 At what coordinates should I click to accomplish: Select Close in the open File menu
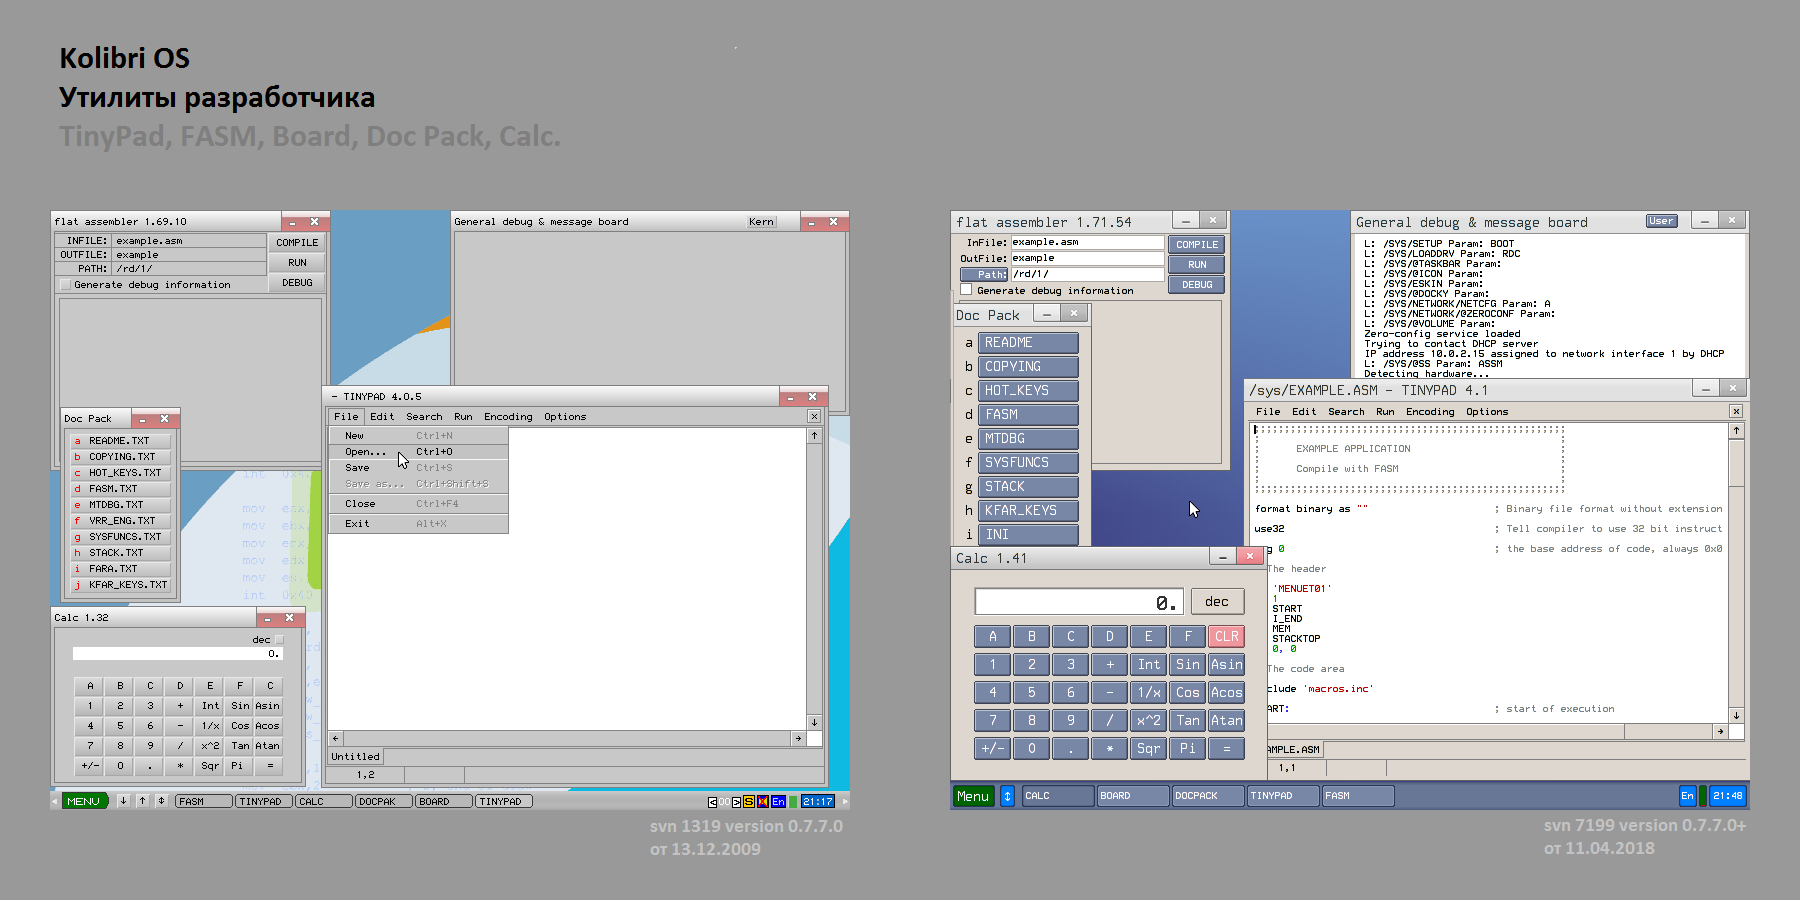[x=360, y=504]
